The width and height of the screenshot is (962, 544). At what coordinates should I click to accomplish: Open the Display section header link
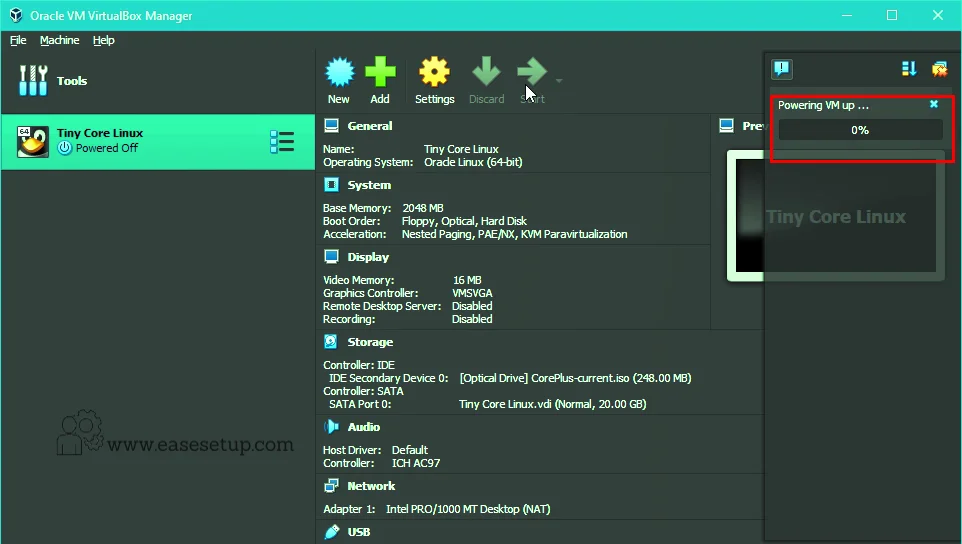point(368,257)
